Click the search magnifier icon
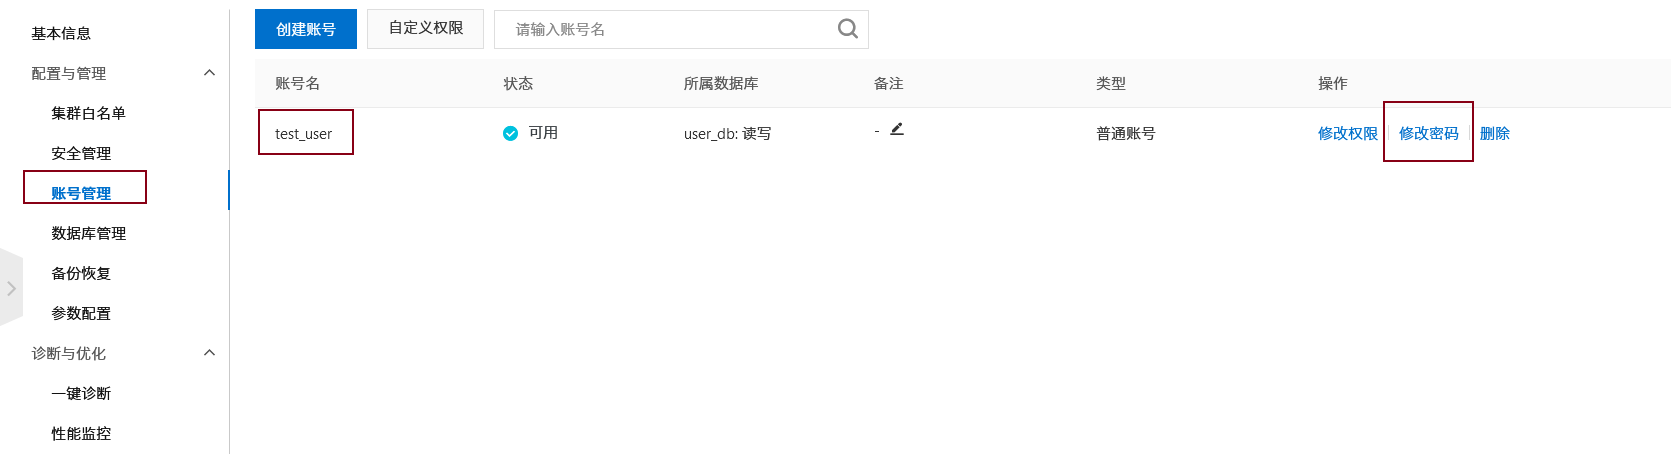The height and width of the screenshot is (454, 1671). tap(848, 29)
